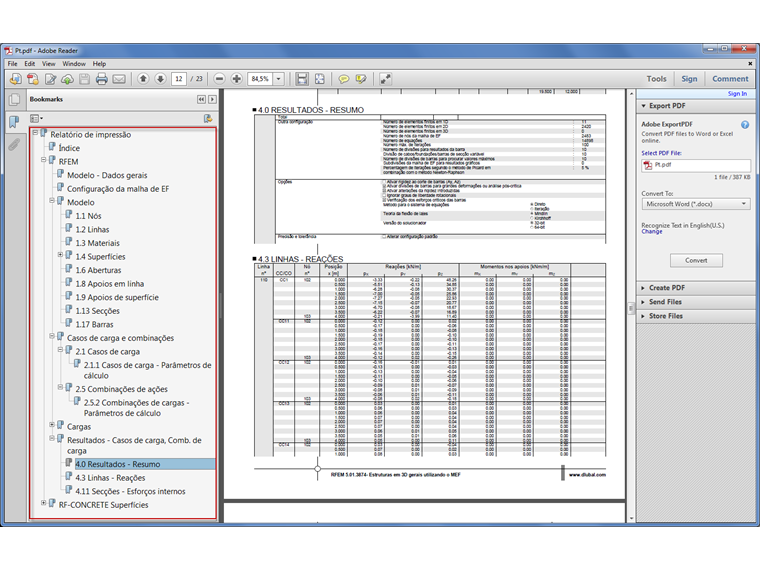Click the Print toolbar icon

101,79
